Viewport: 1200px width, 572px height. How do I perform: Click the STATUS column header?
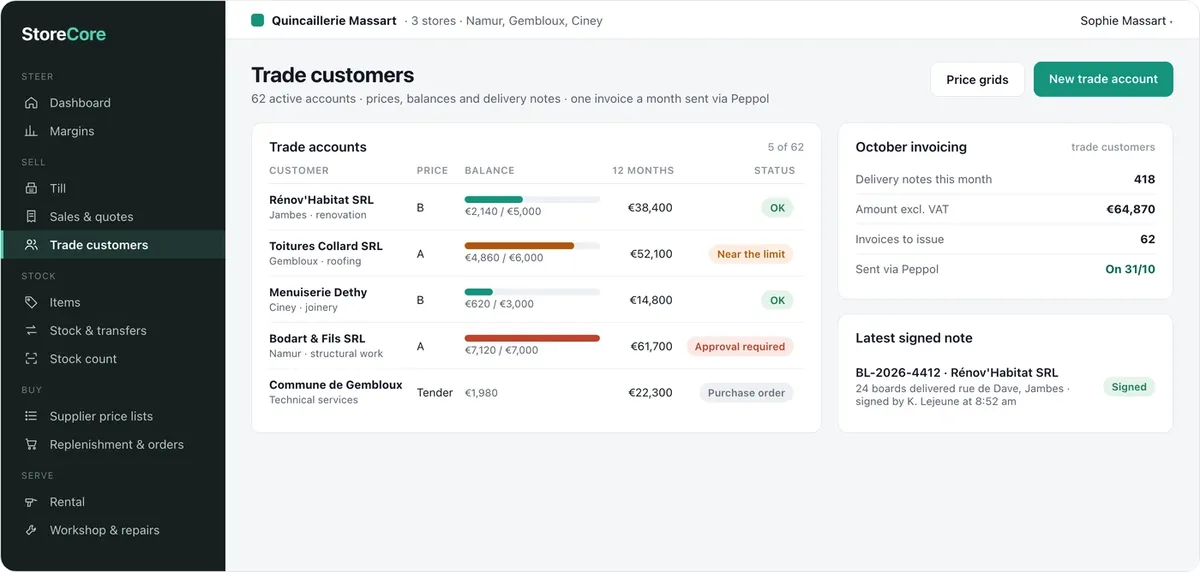775,170
